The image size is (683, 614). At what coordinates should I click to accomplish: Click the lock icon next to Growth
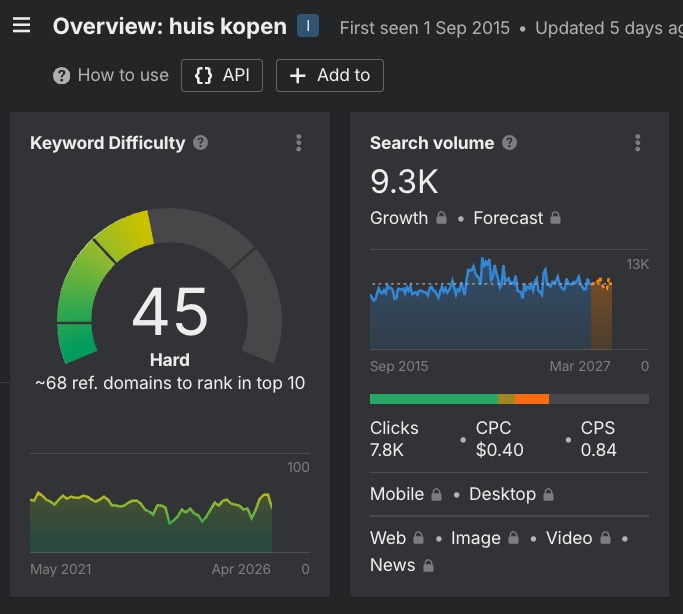(441, 217)
